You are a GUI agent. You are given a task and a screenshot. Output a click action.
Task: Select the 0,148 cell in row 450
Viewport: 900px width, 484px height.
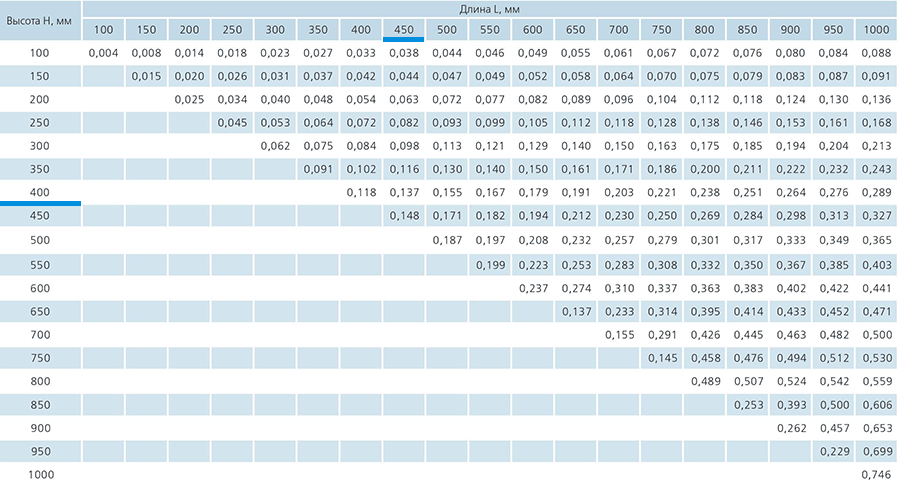click(x=404, y=216)
